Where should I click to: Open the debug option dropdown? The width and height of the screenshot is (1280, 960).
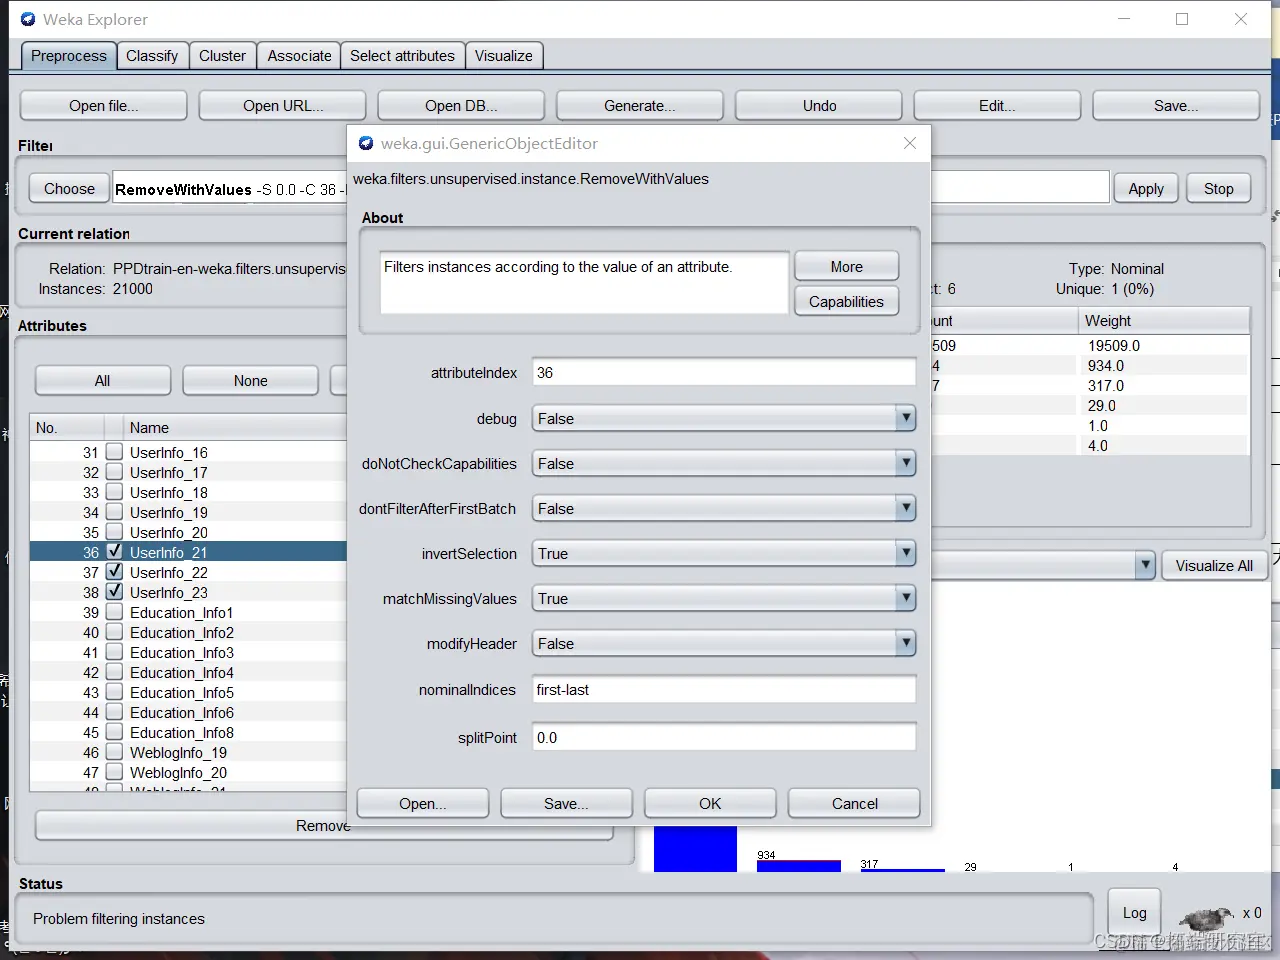click(x=905, y=418)
